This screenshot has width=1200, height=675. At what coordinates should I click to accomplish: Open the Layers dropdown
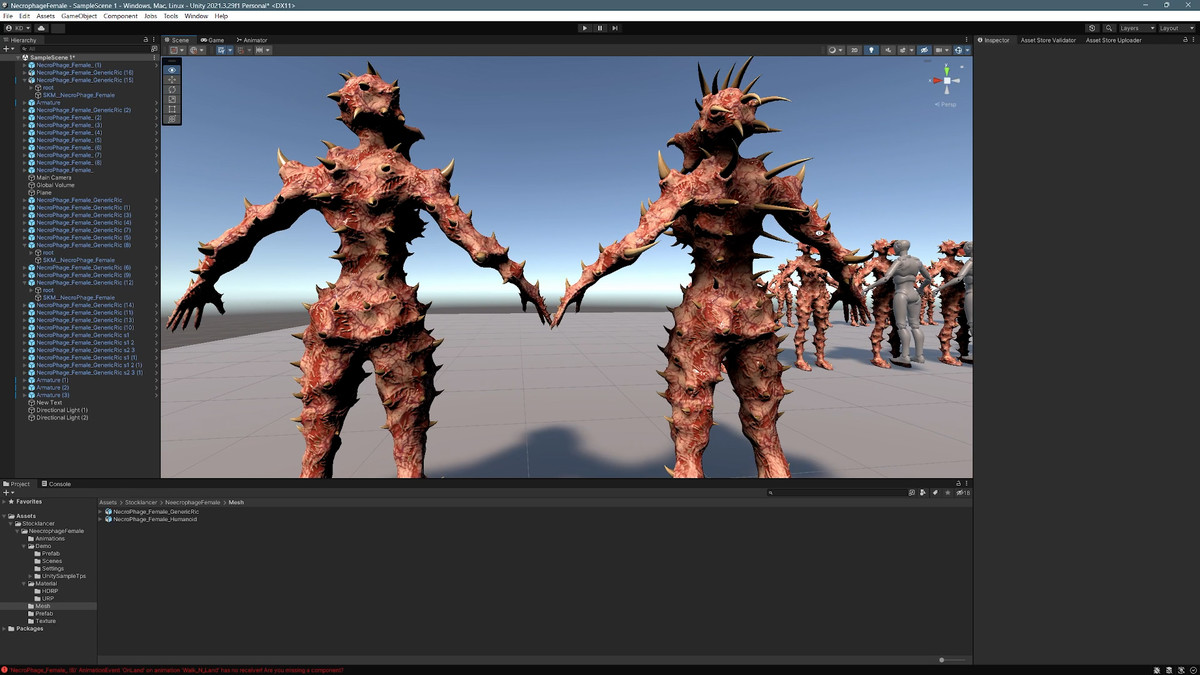[x=1136, y=28]
